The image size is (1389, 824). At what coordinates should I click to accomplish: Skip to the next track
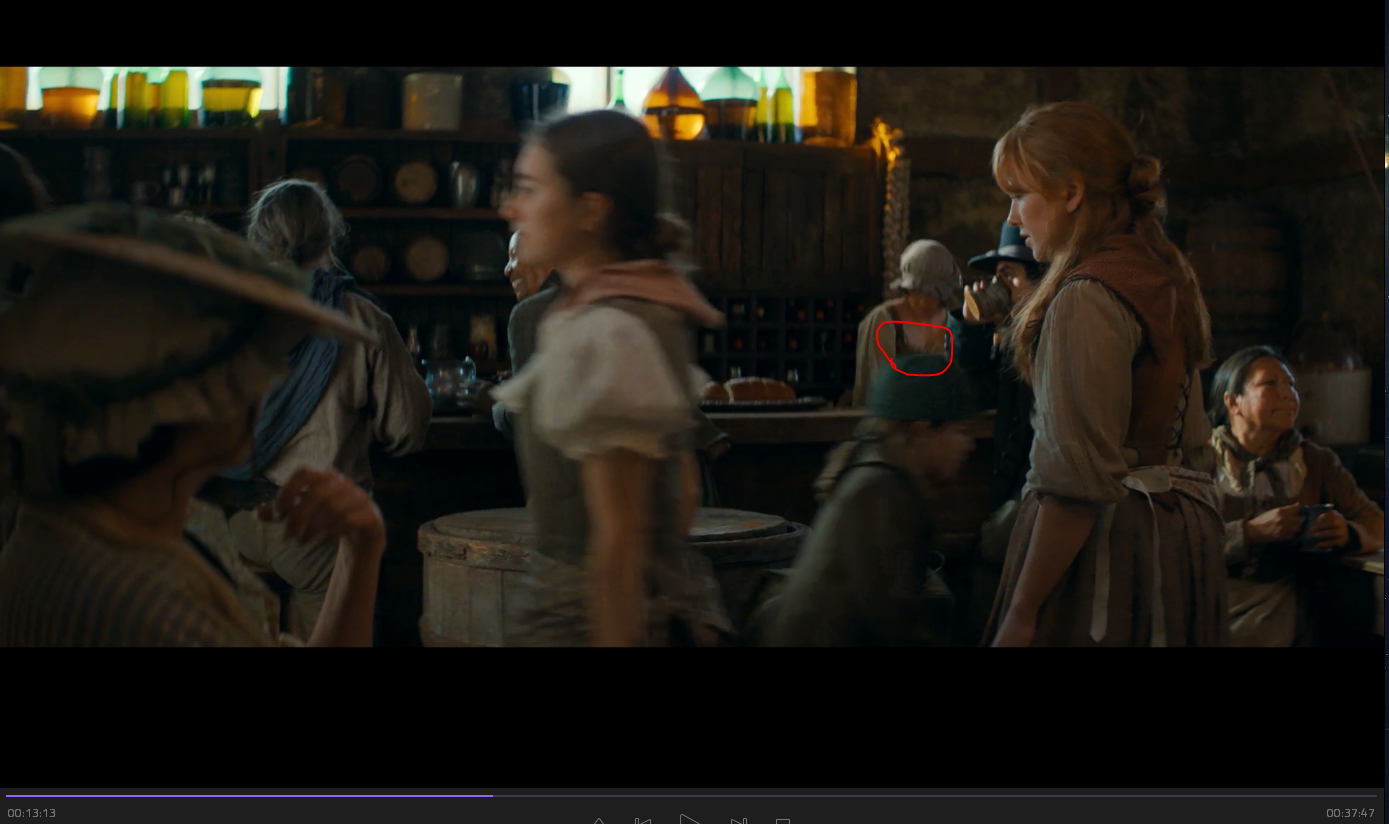coord(738,821)
